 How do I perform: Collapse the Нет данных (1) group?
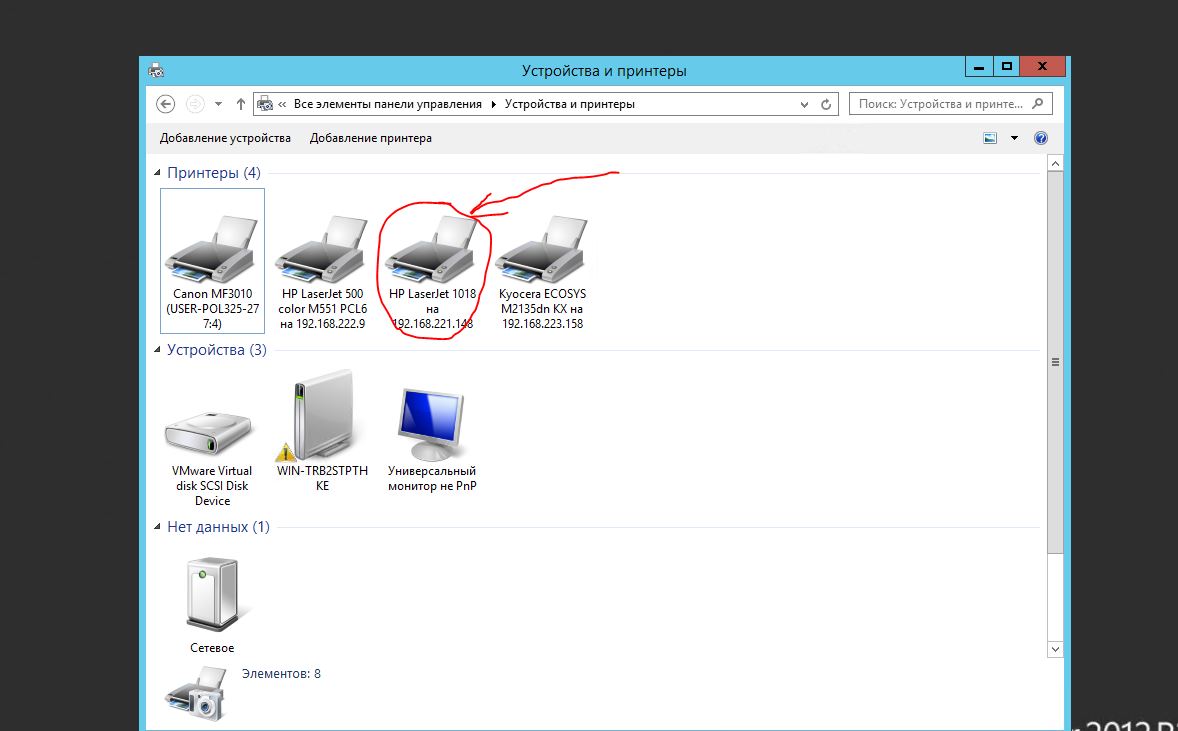(x=158, y=527)
